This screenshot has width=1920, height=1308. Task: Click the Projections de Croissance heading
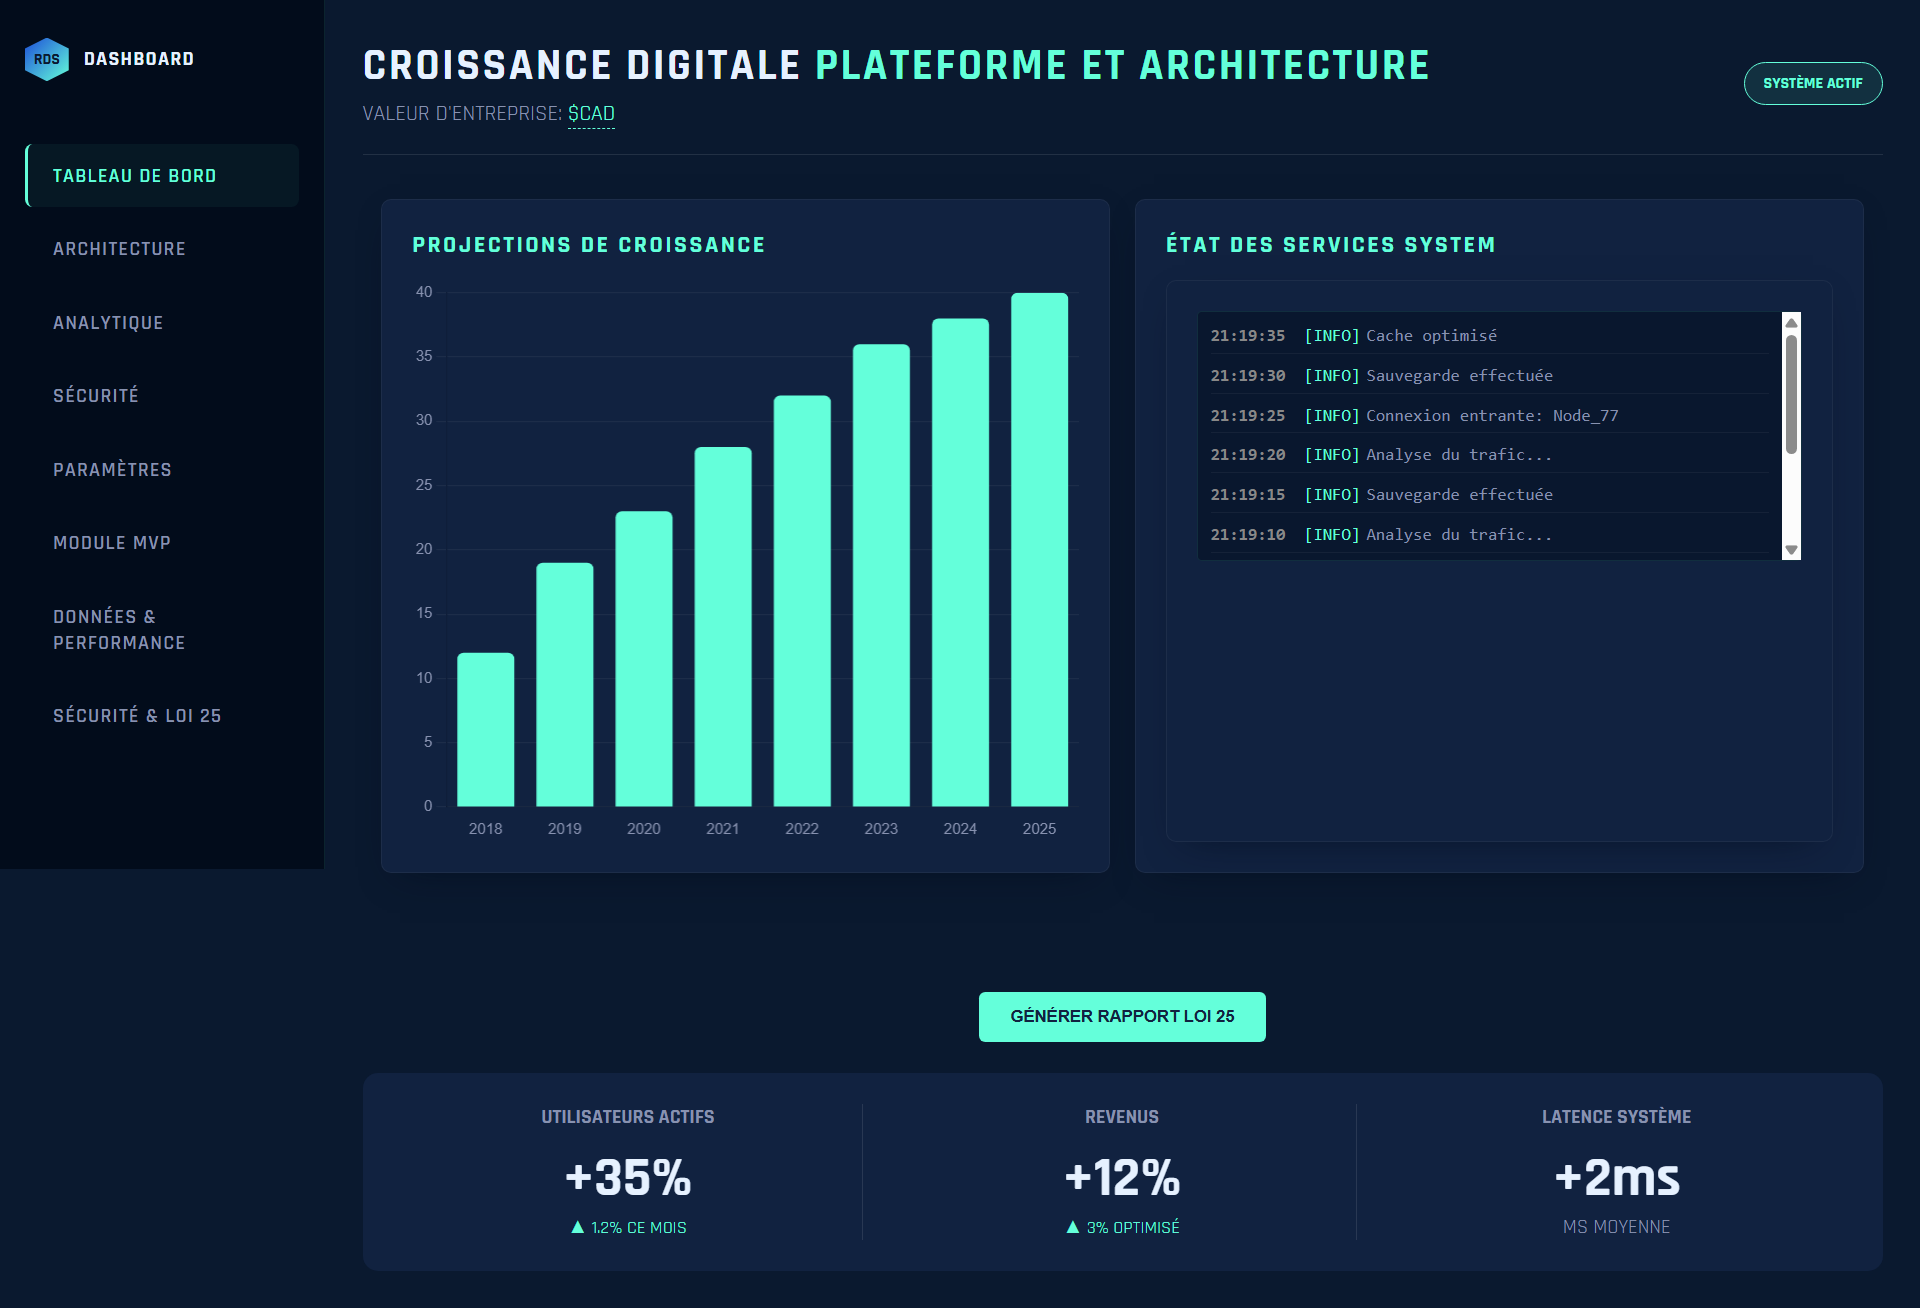[x=589, y=245]
